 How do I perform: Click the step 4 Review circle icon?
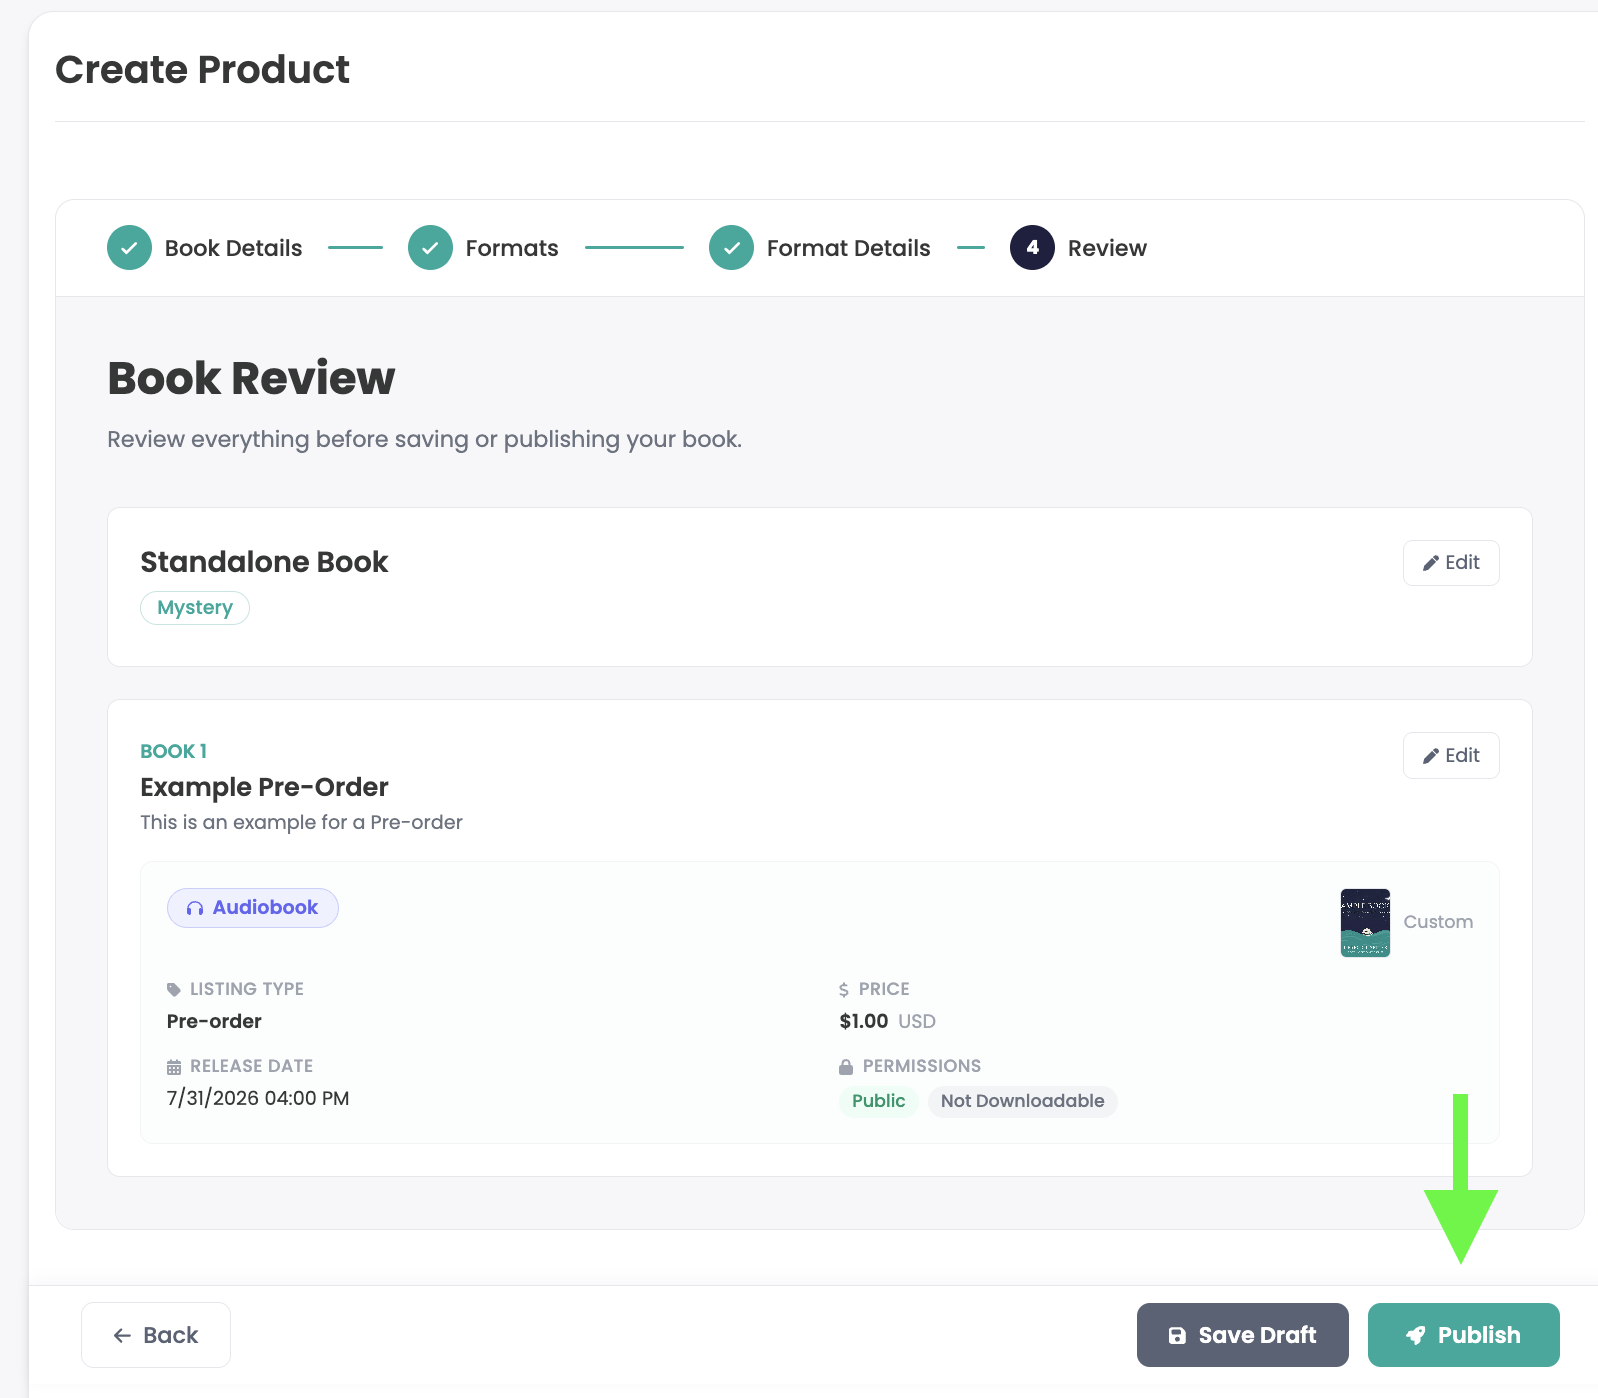1032,248
